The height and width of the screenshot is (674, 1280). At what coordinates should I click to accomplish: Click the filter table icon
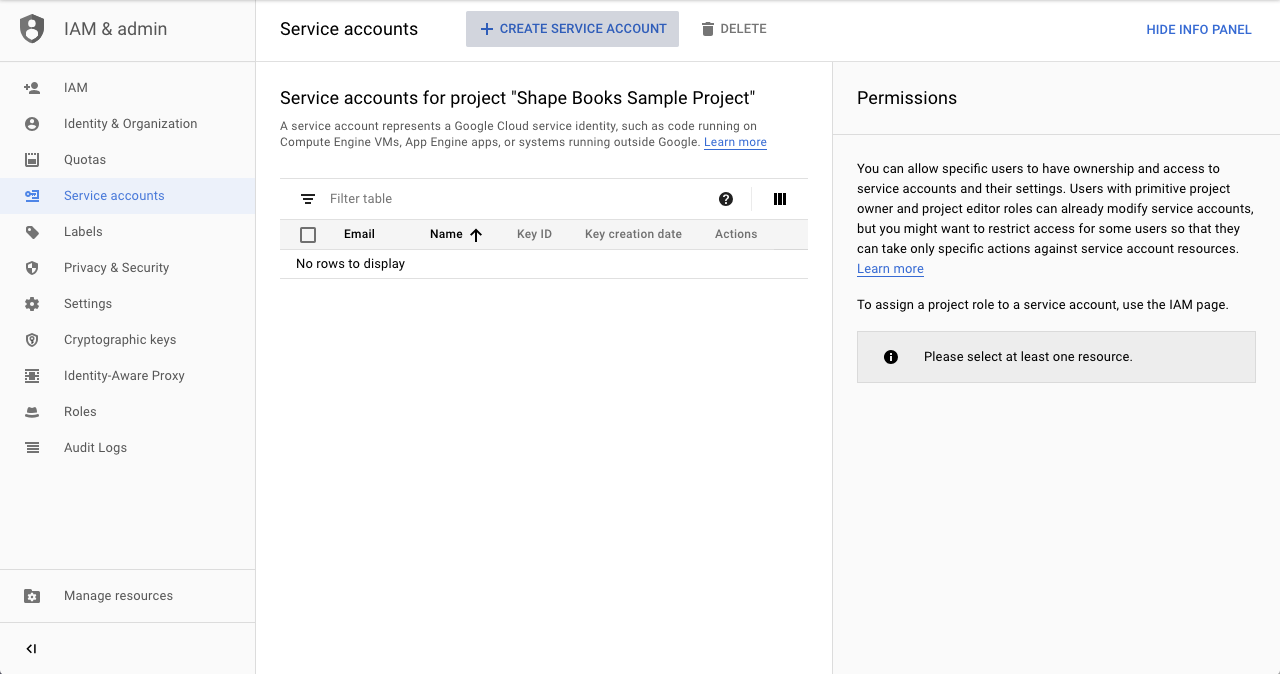tap(308, 199)
